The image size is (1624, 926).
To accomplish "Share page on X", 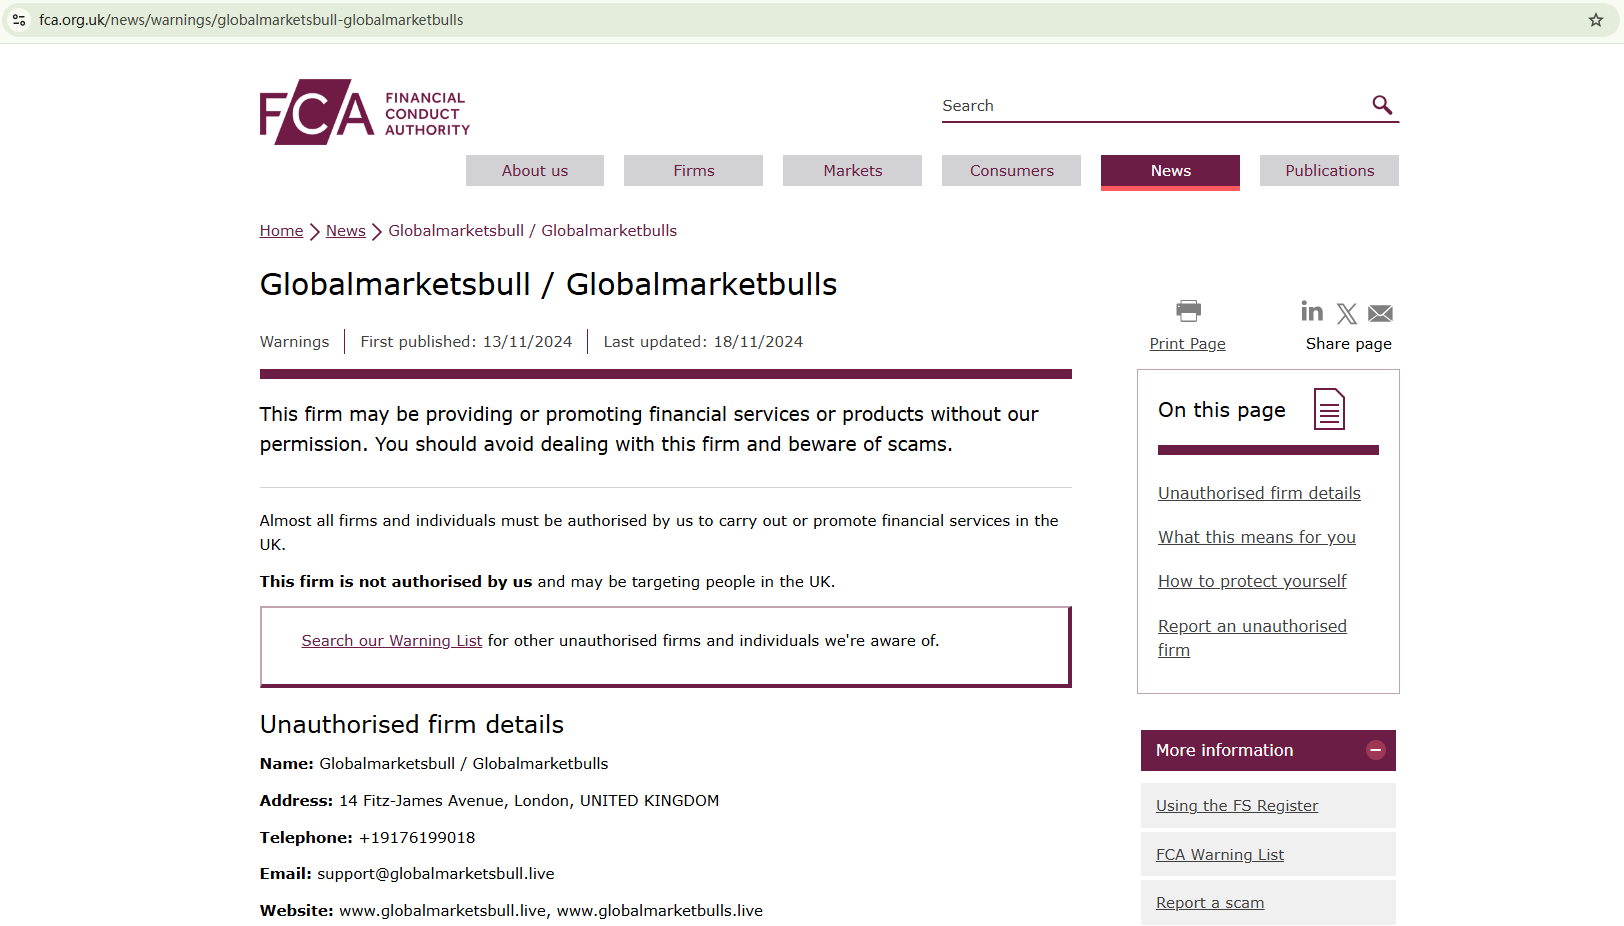I will click(1347, 314).
